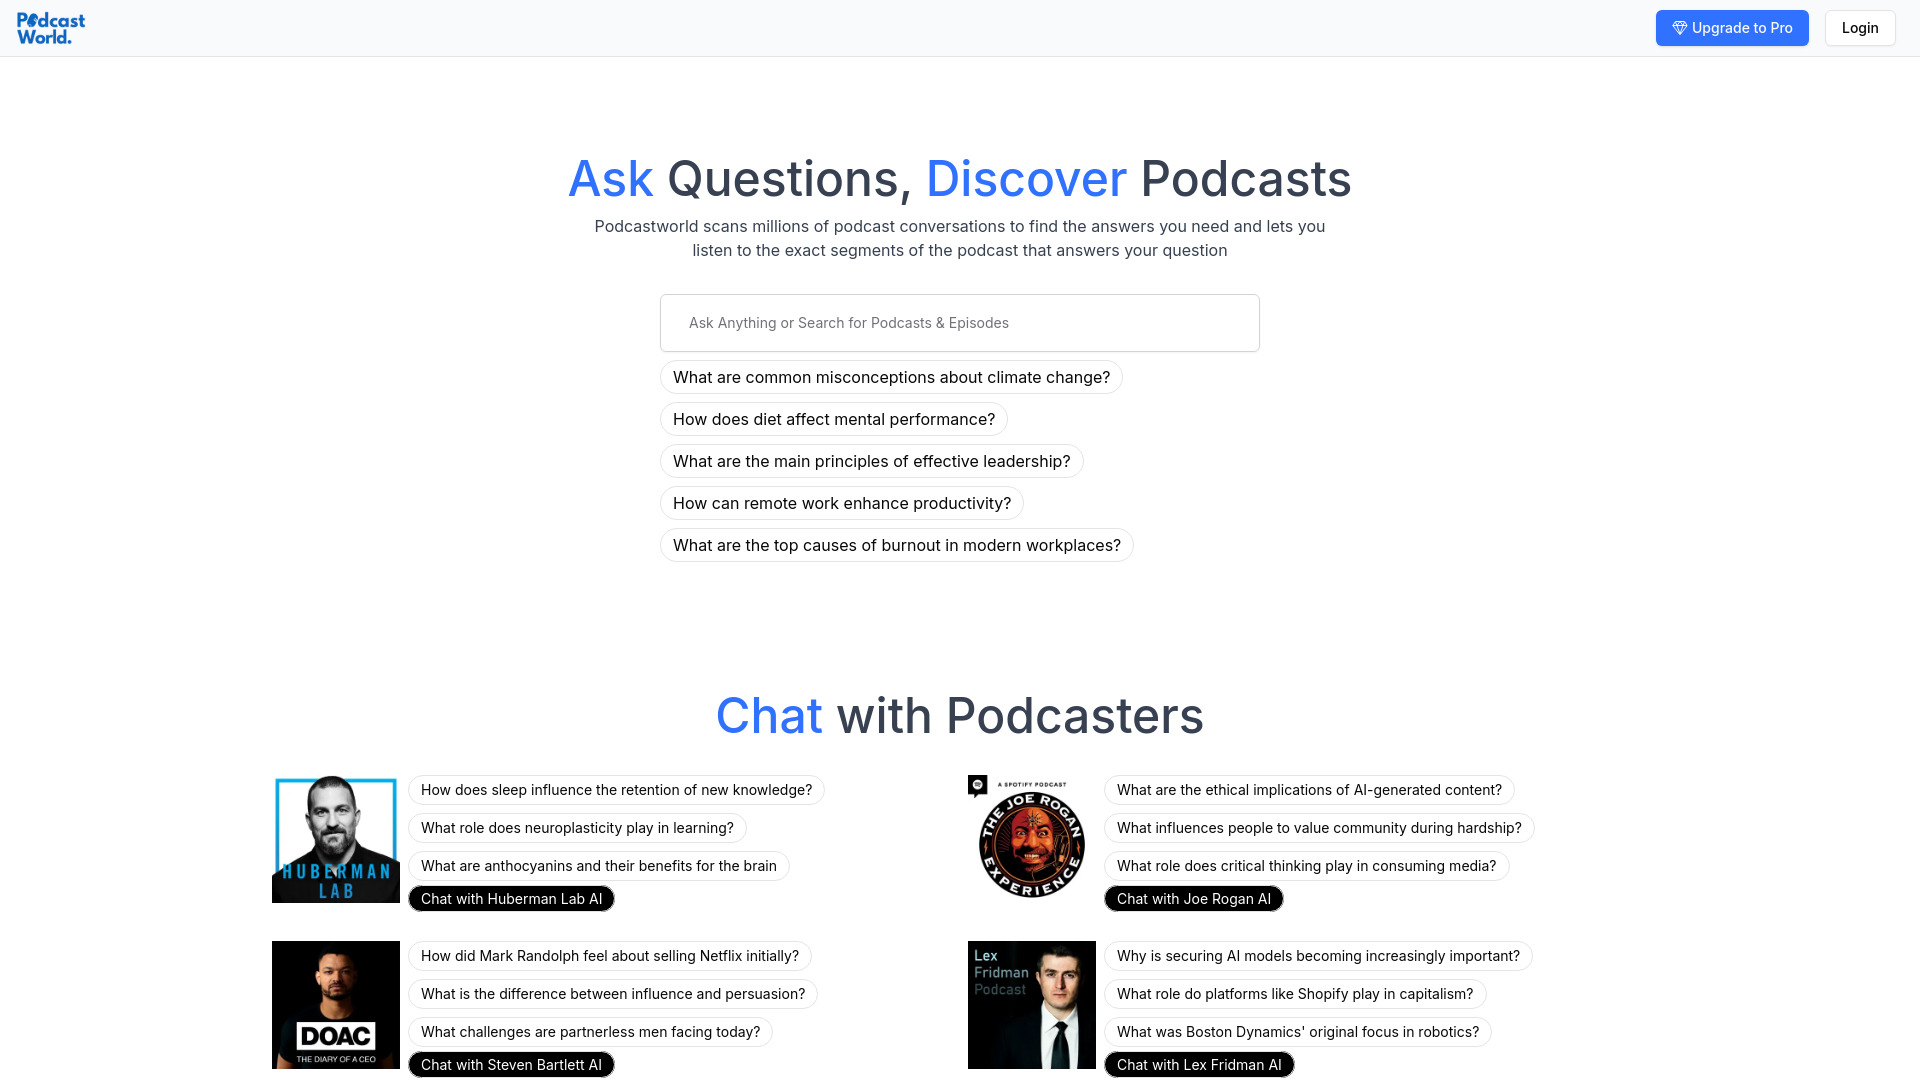Select climate change misconceptions question
1920x1080 pixels.
coord(890,377)
